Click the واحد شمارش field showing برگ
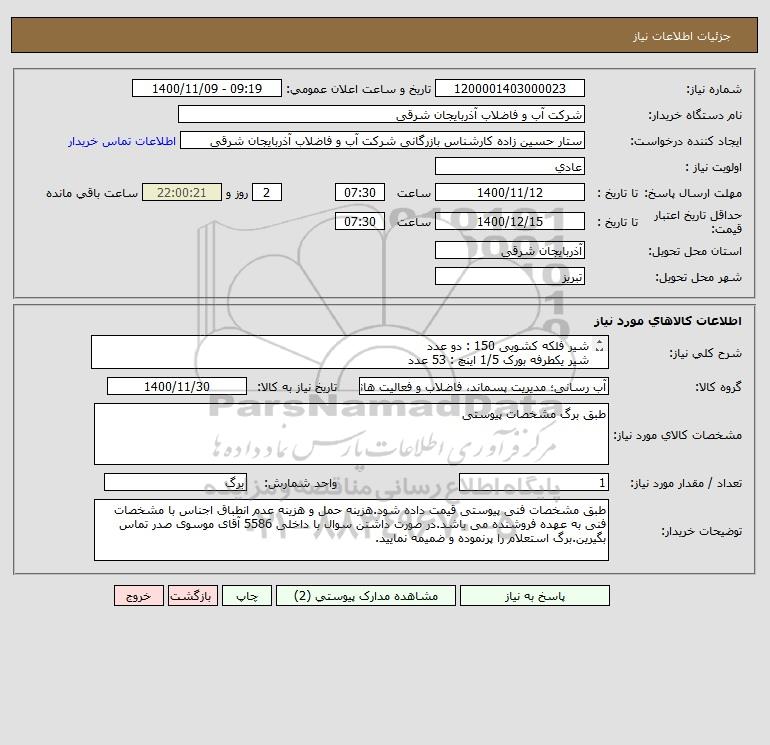The width and height of the screenshot is (770, 745). pos(175,482)
